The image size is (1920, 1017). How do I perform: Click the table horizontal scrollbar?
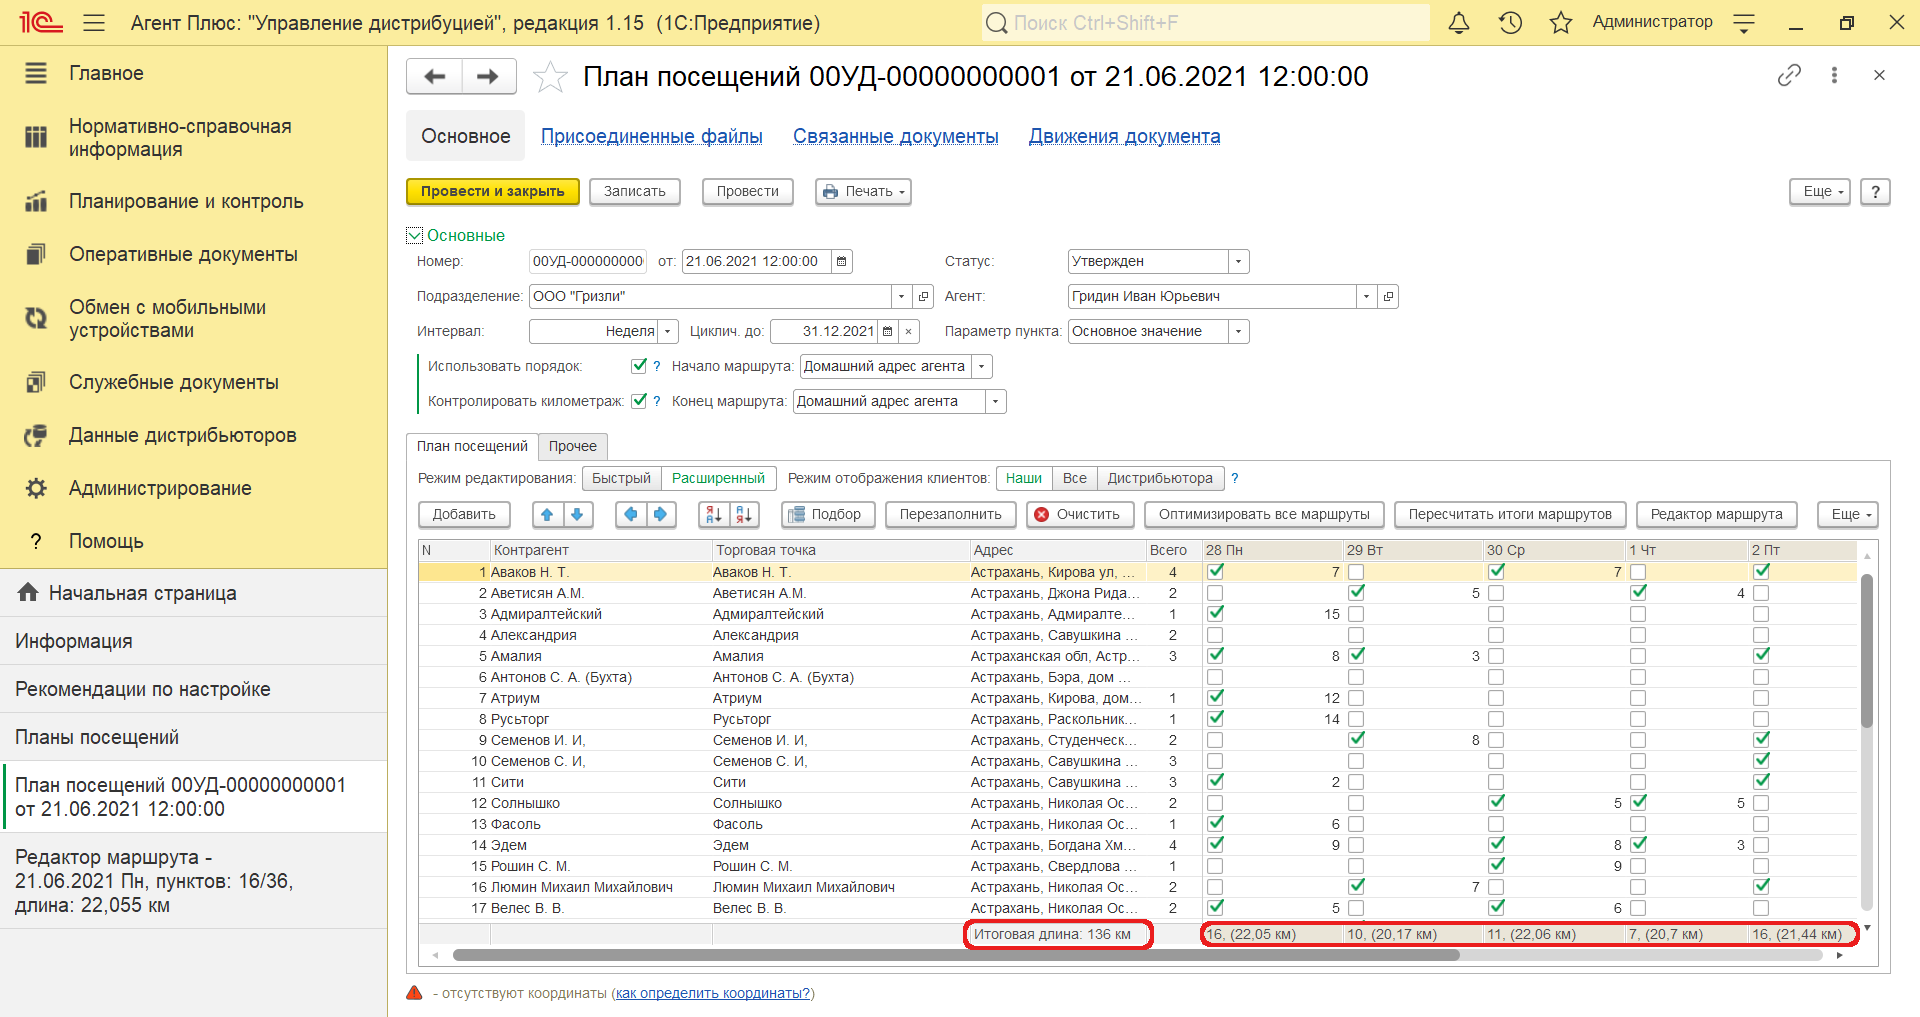coord(956,955)
